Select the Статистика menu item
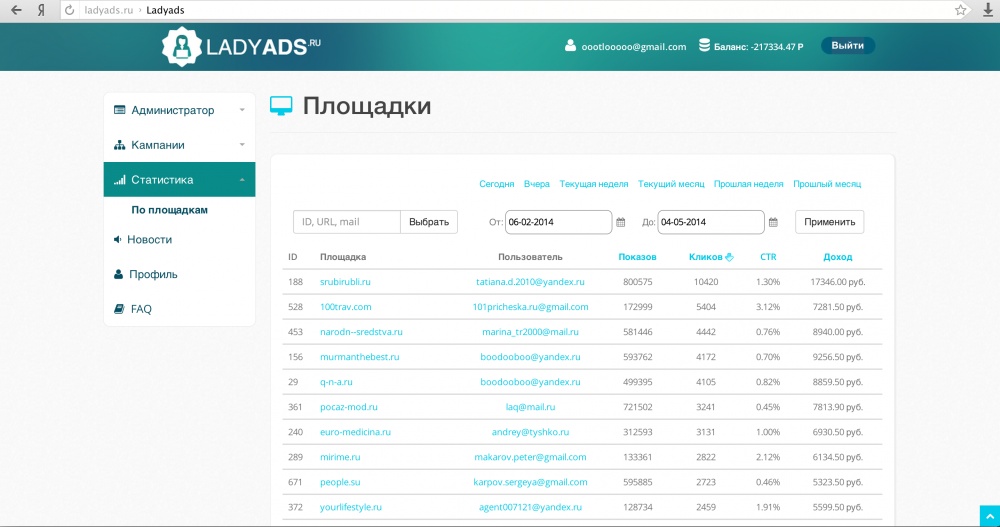Image resolution: width=1000 pixels, height=527 pixels. coord(179,179)
